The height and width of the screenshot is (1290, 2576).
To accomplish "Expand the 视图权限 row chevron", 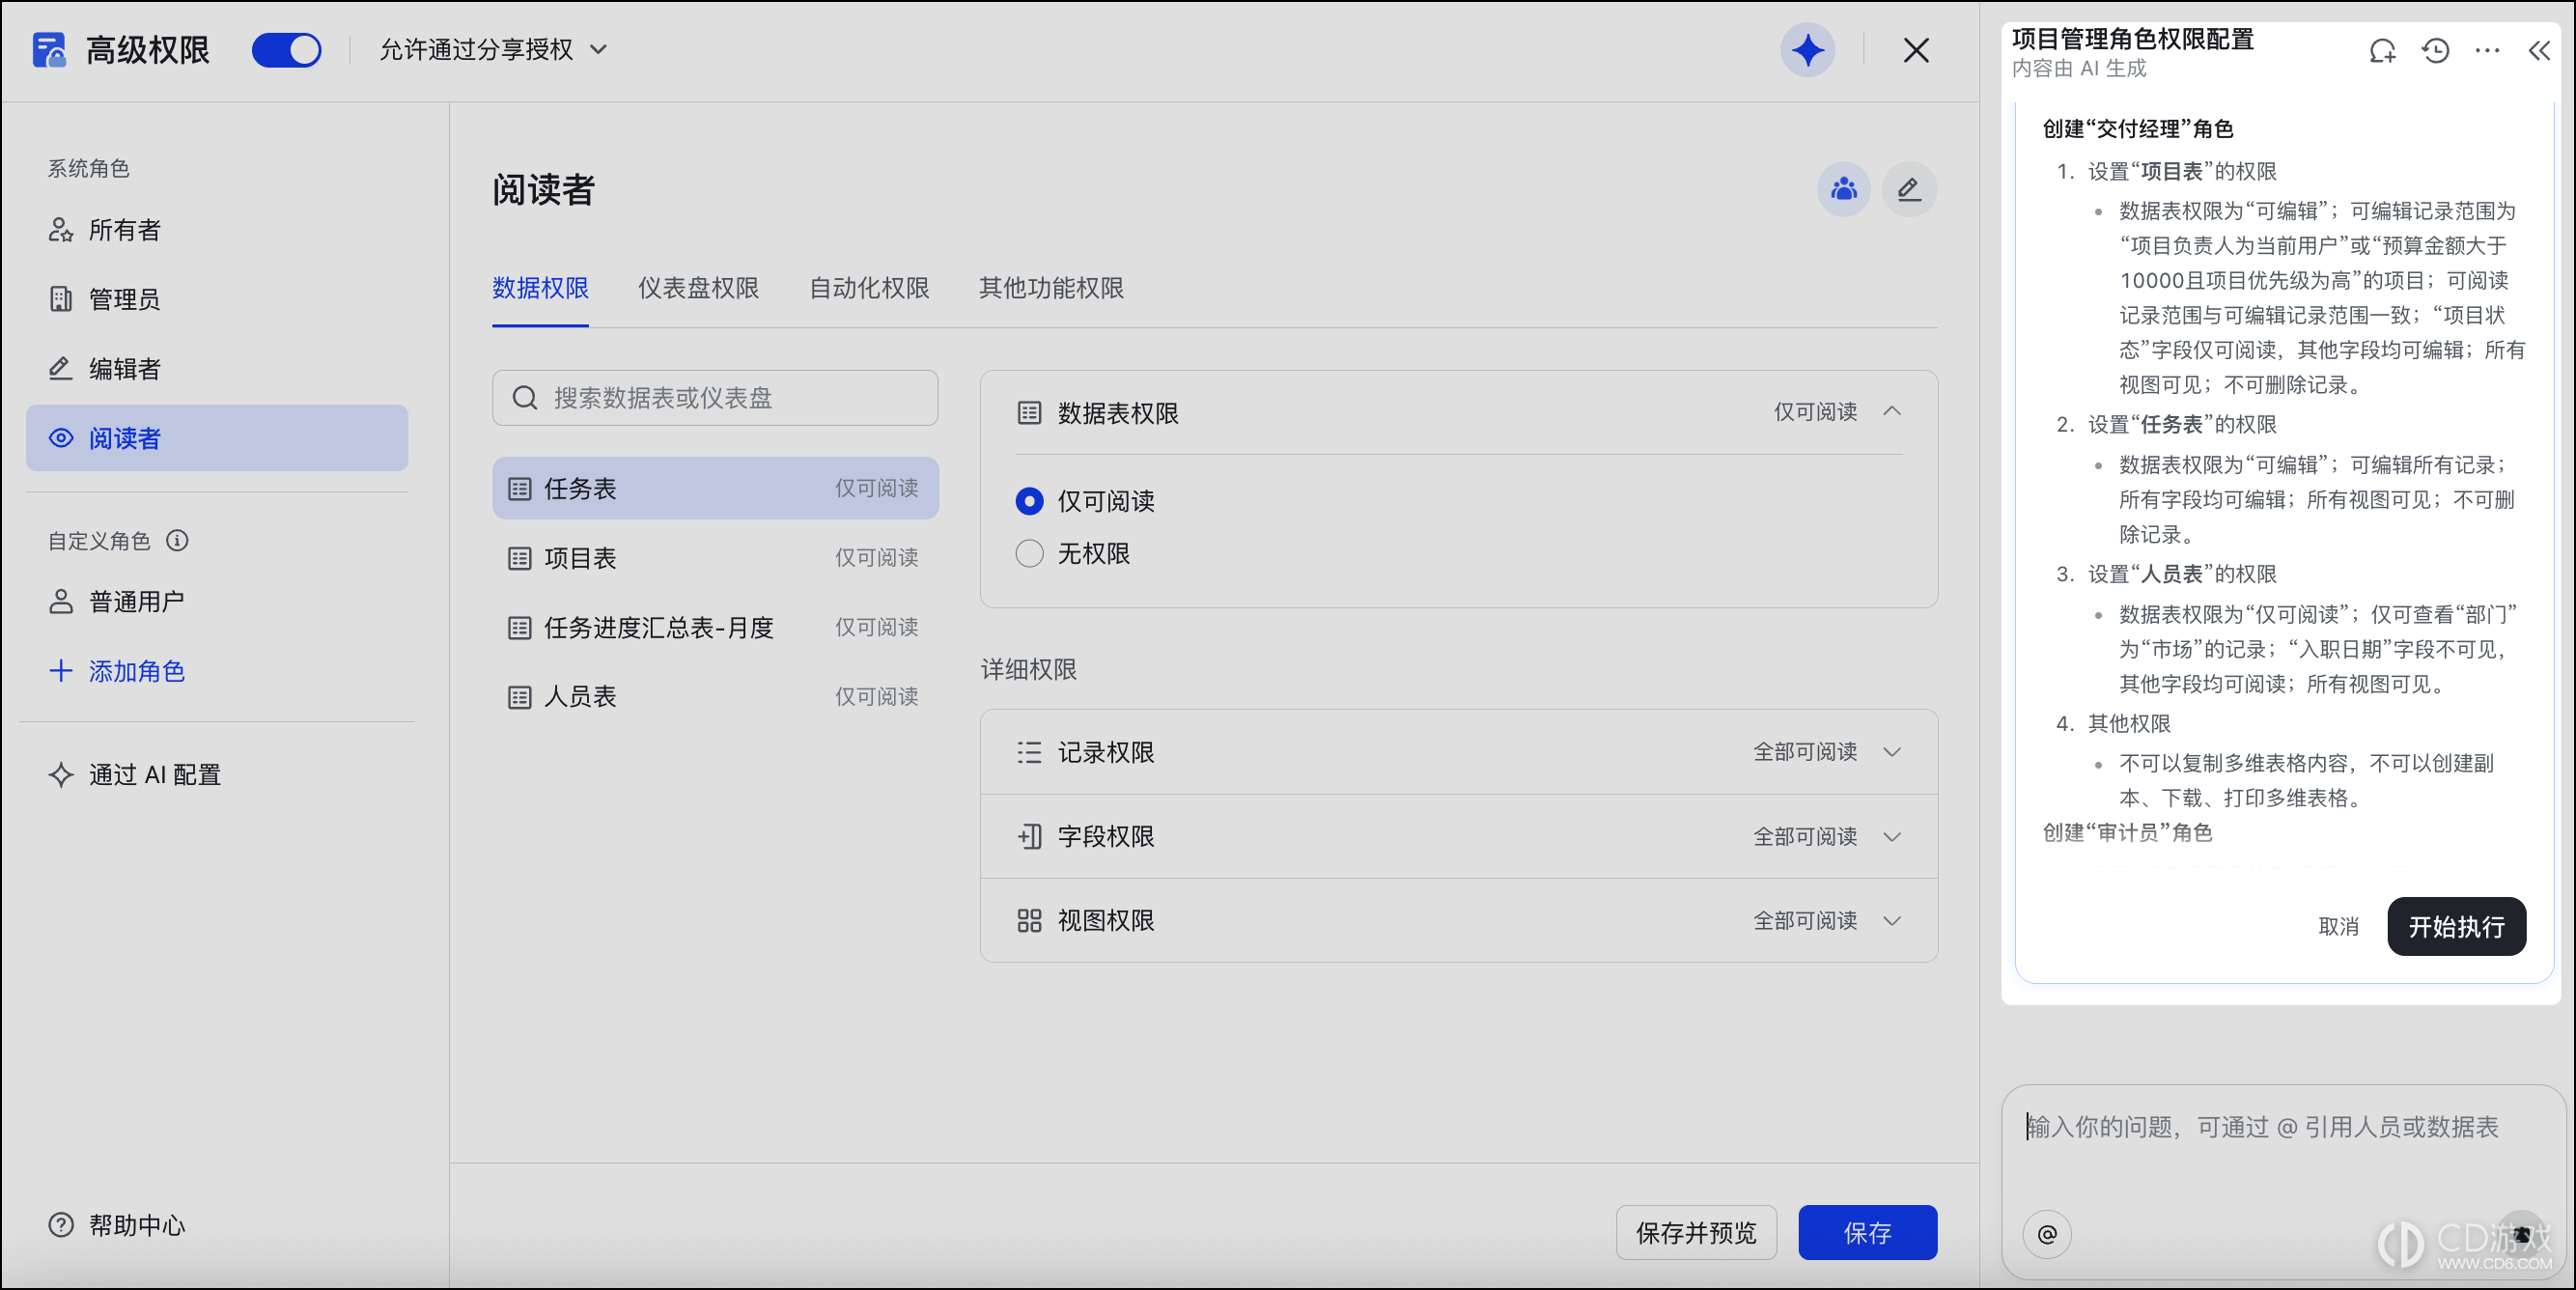I will coord(1892,921).
